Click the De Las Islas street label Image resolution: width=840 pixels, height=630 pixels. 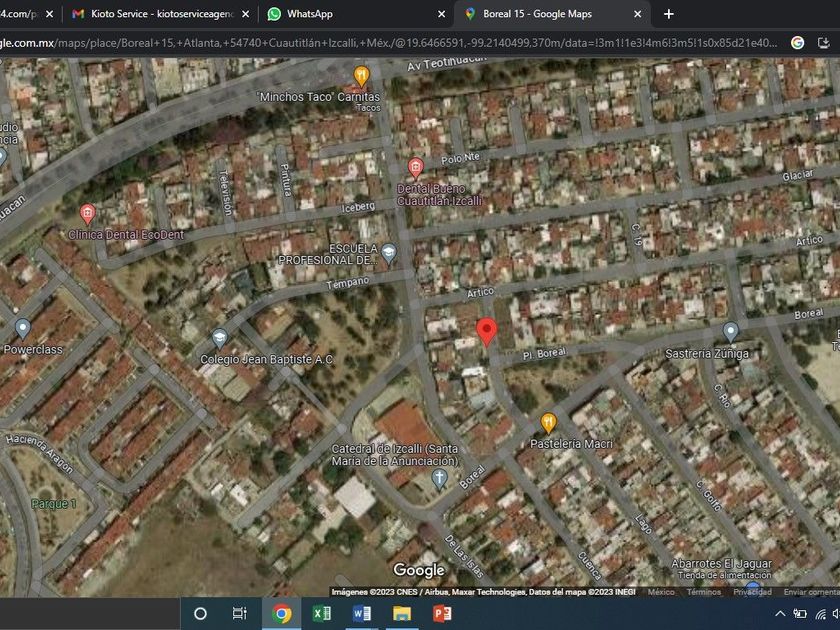pos(464,556)
